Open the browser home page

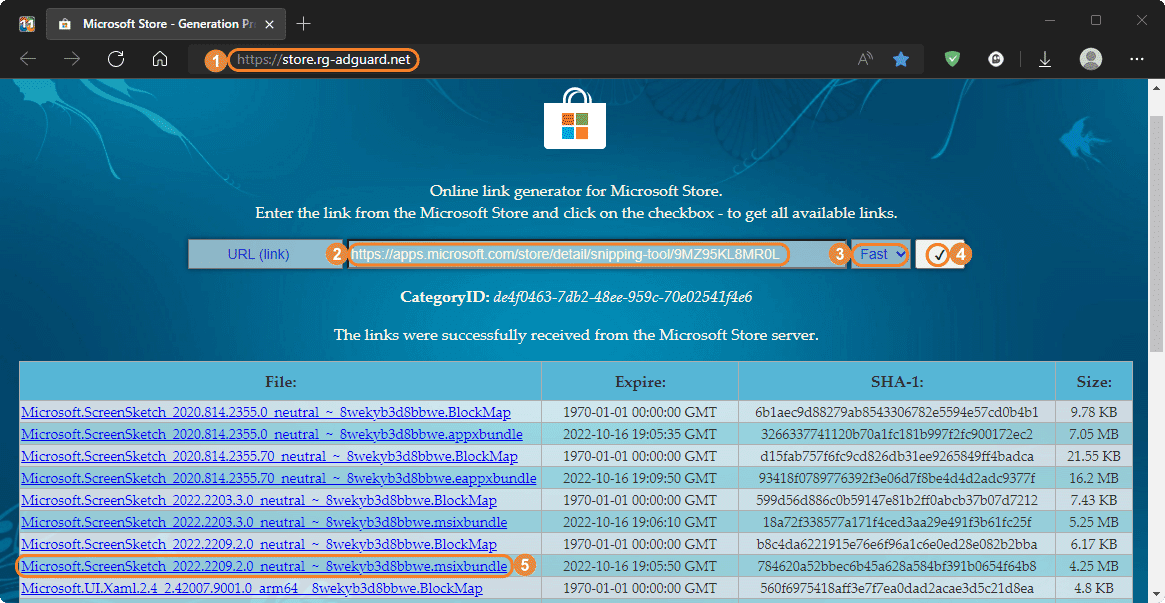point(160,59)
